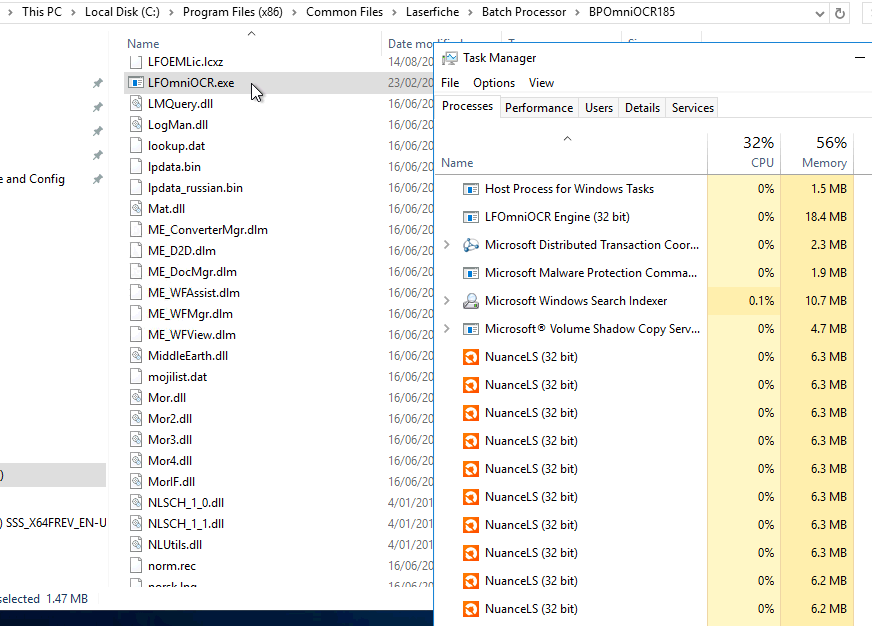Viewport: 872px width, 626px height.
Task: Click the pin icon beside 'and Config'
Action: tap(98, 179)
